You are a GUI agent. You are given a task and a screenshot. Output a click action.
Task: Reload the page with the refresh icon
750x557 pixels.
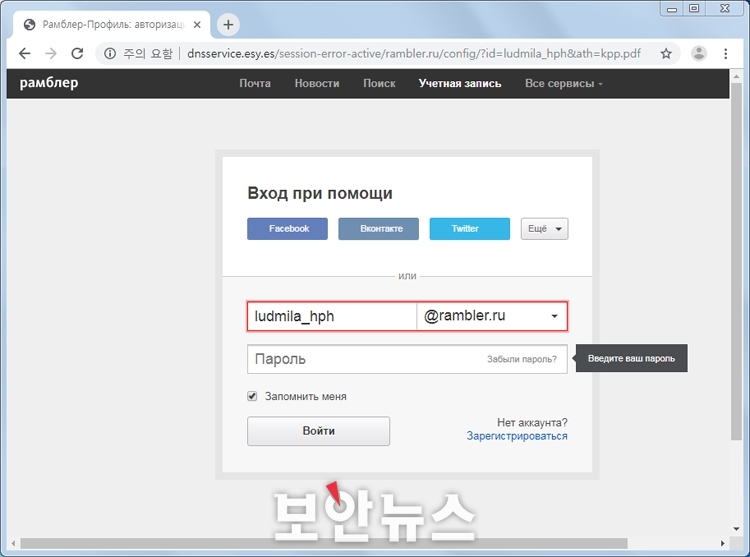(77, 53)
